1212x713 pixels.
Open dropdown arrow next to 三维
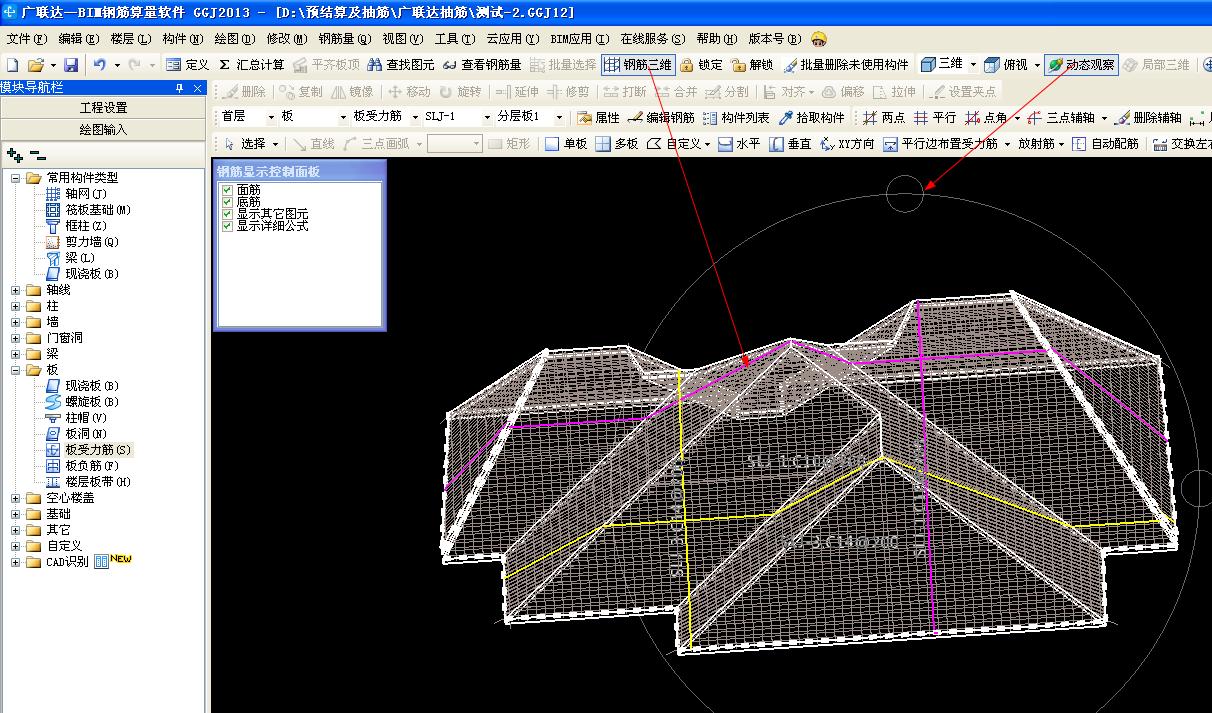[x=972, y=64]
